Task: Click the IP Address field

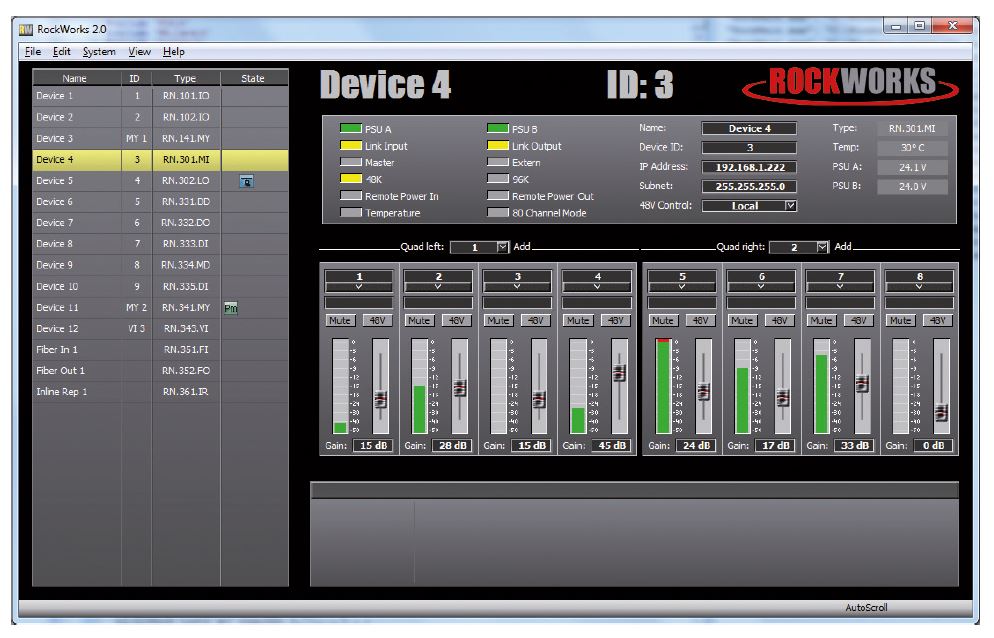Action: coord(749,167)
